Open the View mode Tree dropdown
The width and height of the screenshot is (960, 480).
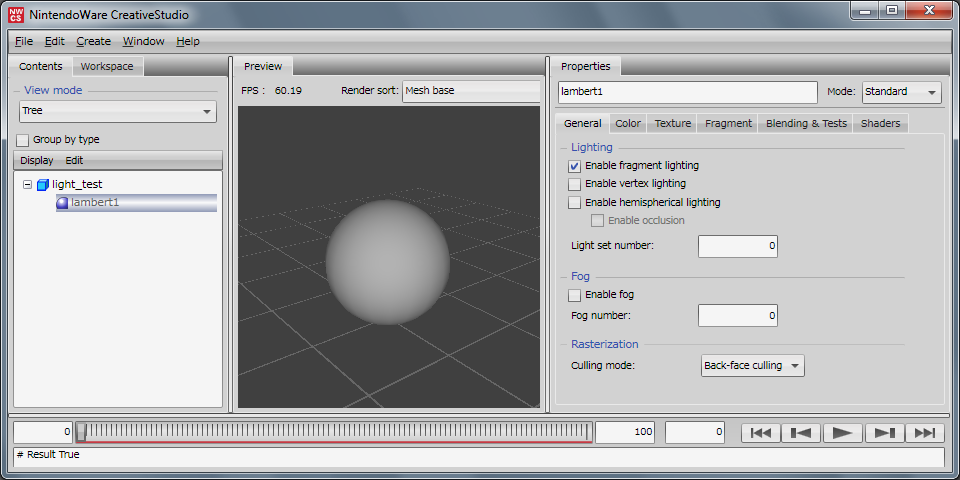click(x=117, y=111)
